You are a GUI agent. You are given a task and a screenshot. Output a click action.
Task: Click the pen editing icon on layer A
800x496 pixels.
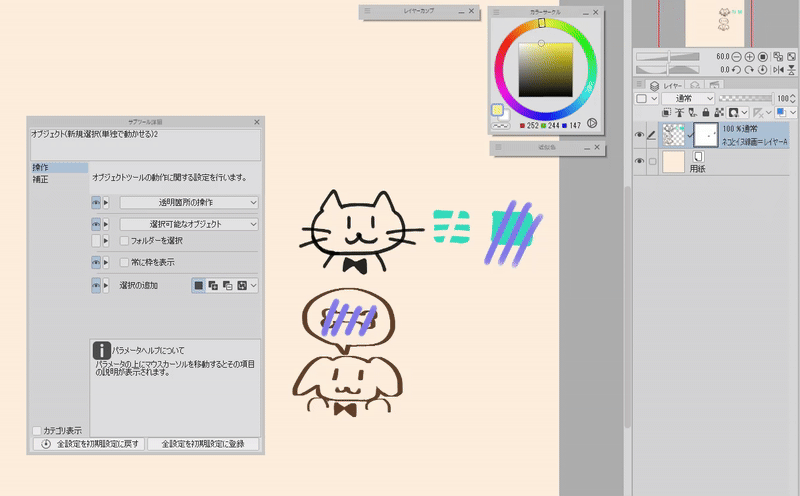(x=652, y=135)
